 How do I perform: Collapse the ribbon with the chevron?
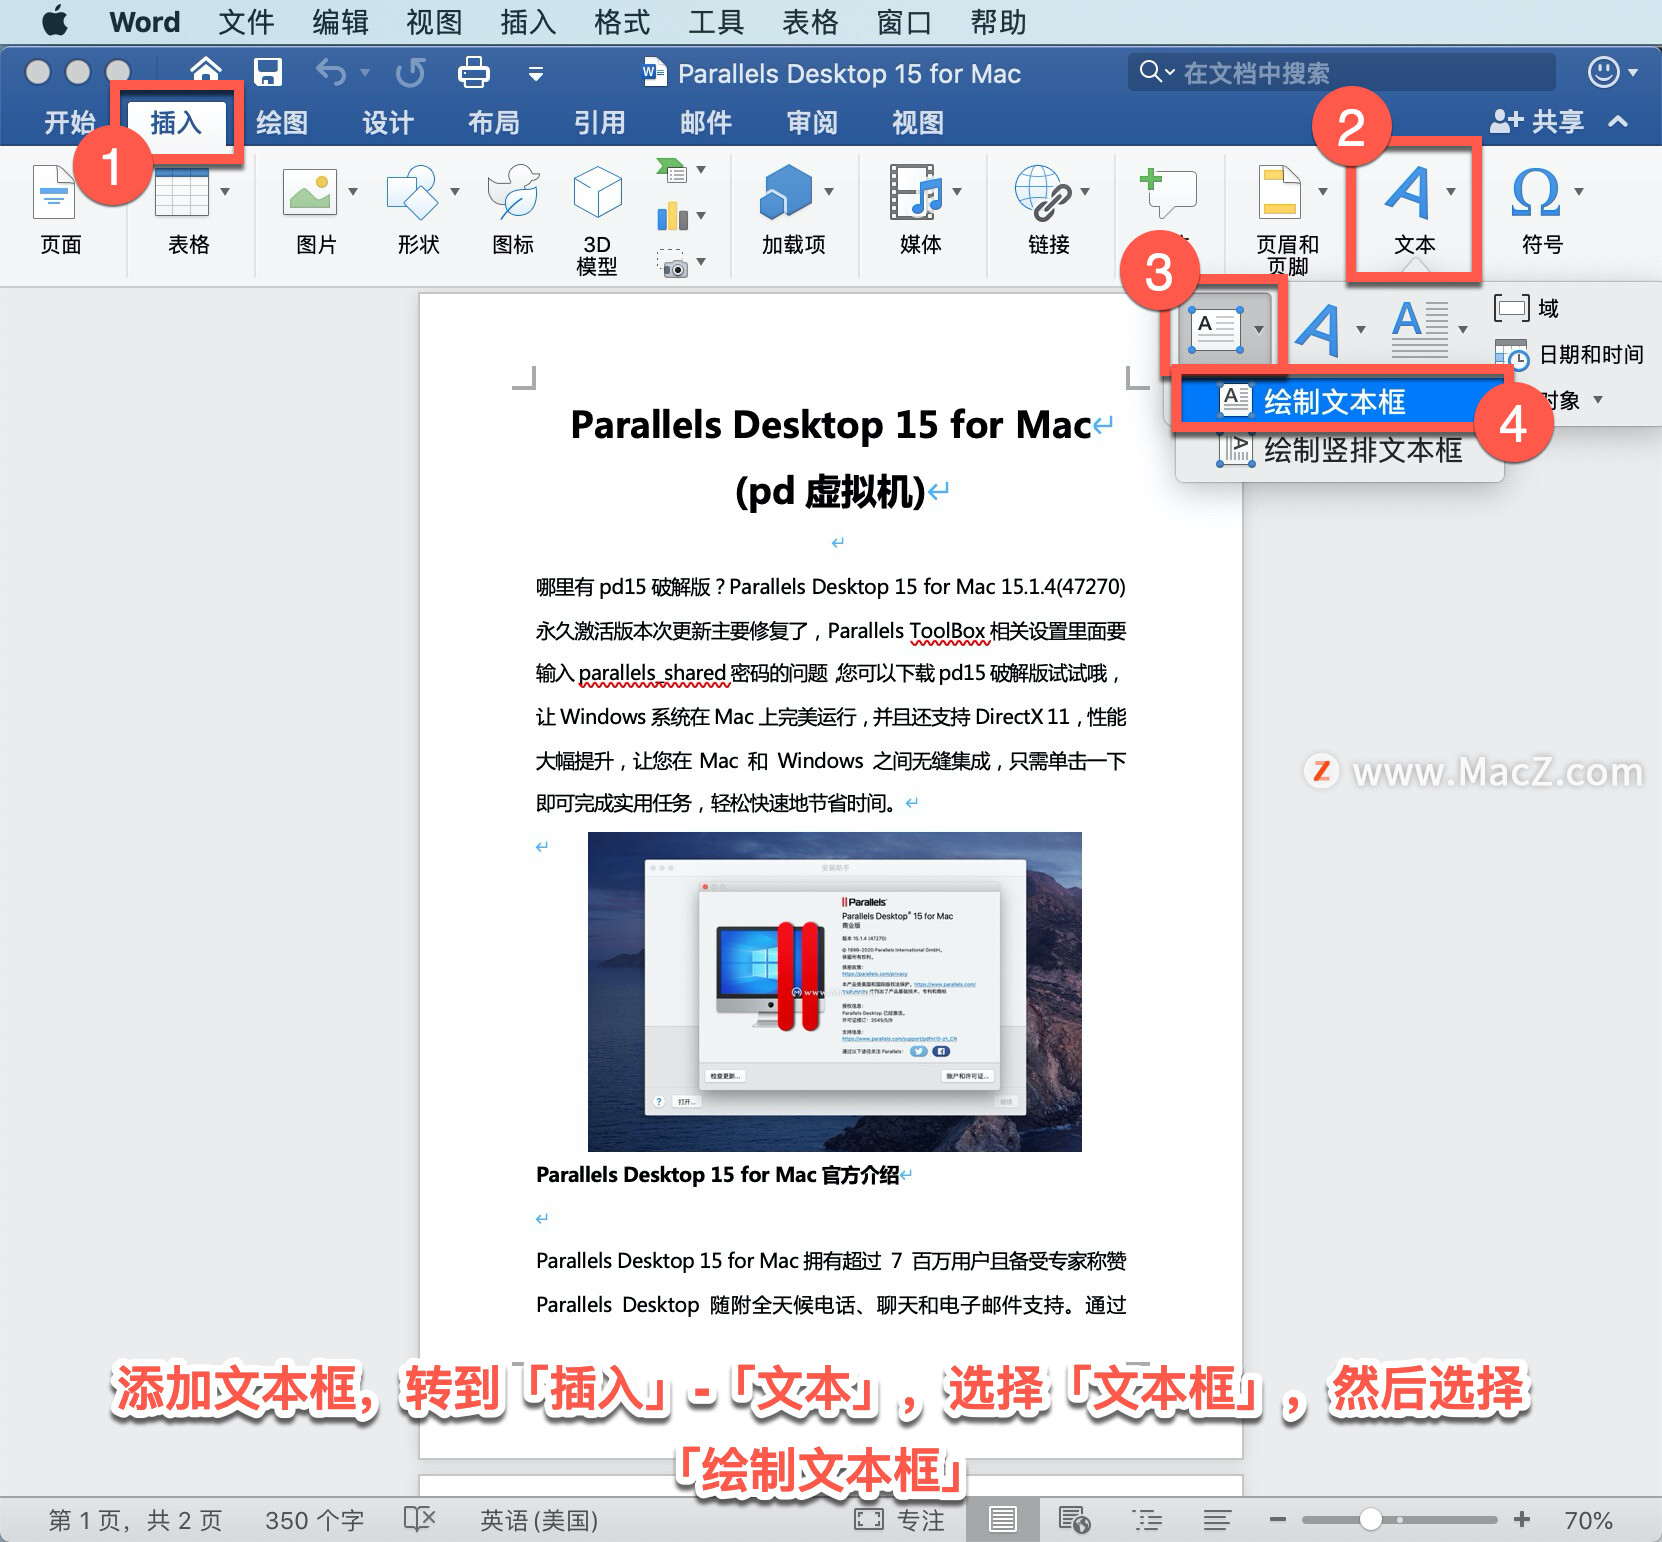[1618, 122]
